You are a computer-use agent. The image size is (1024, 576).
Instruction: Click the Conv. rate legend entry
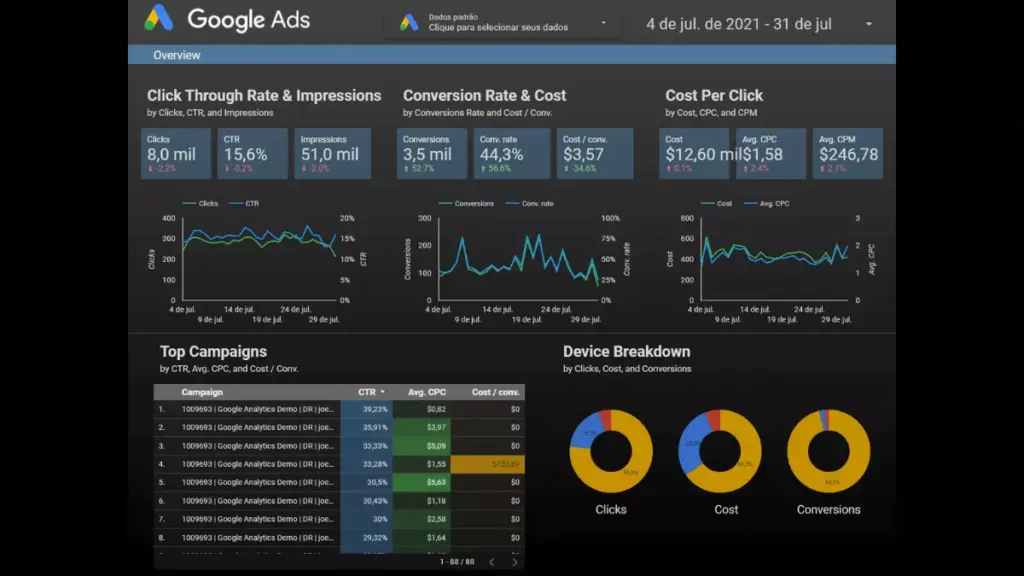pyautogui.click(x=530, y=204)
